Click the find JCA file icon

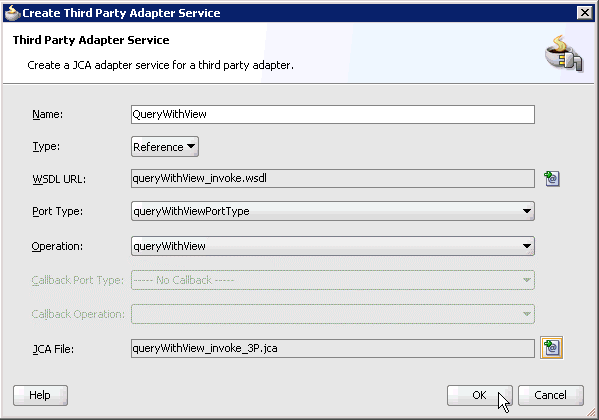click(x=551, y=348)
